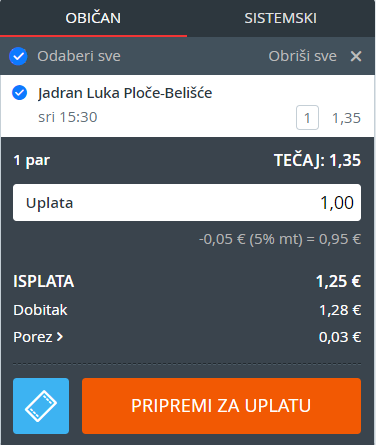376x445 pixels.
Task: Toggle the Odaberi sve checkbox
Action: [x=18, y=56]
